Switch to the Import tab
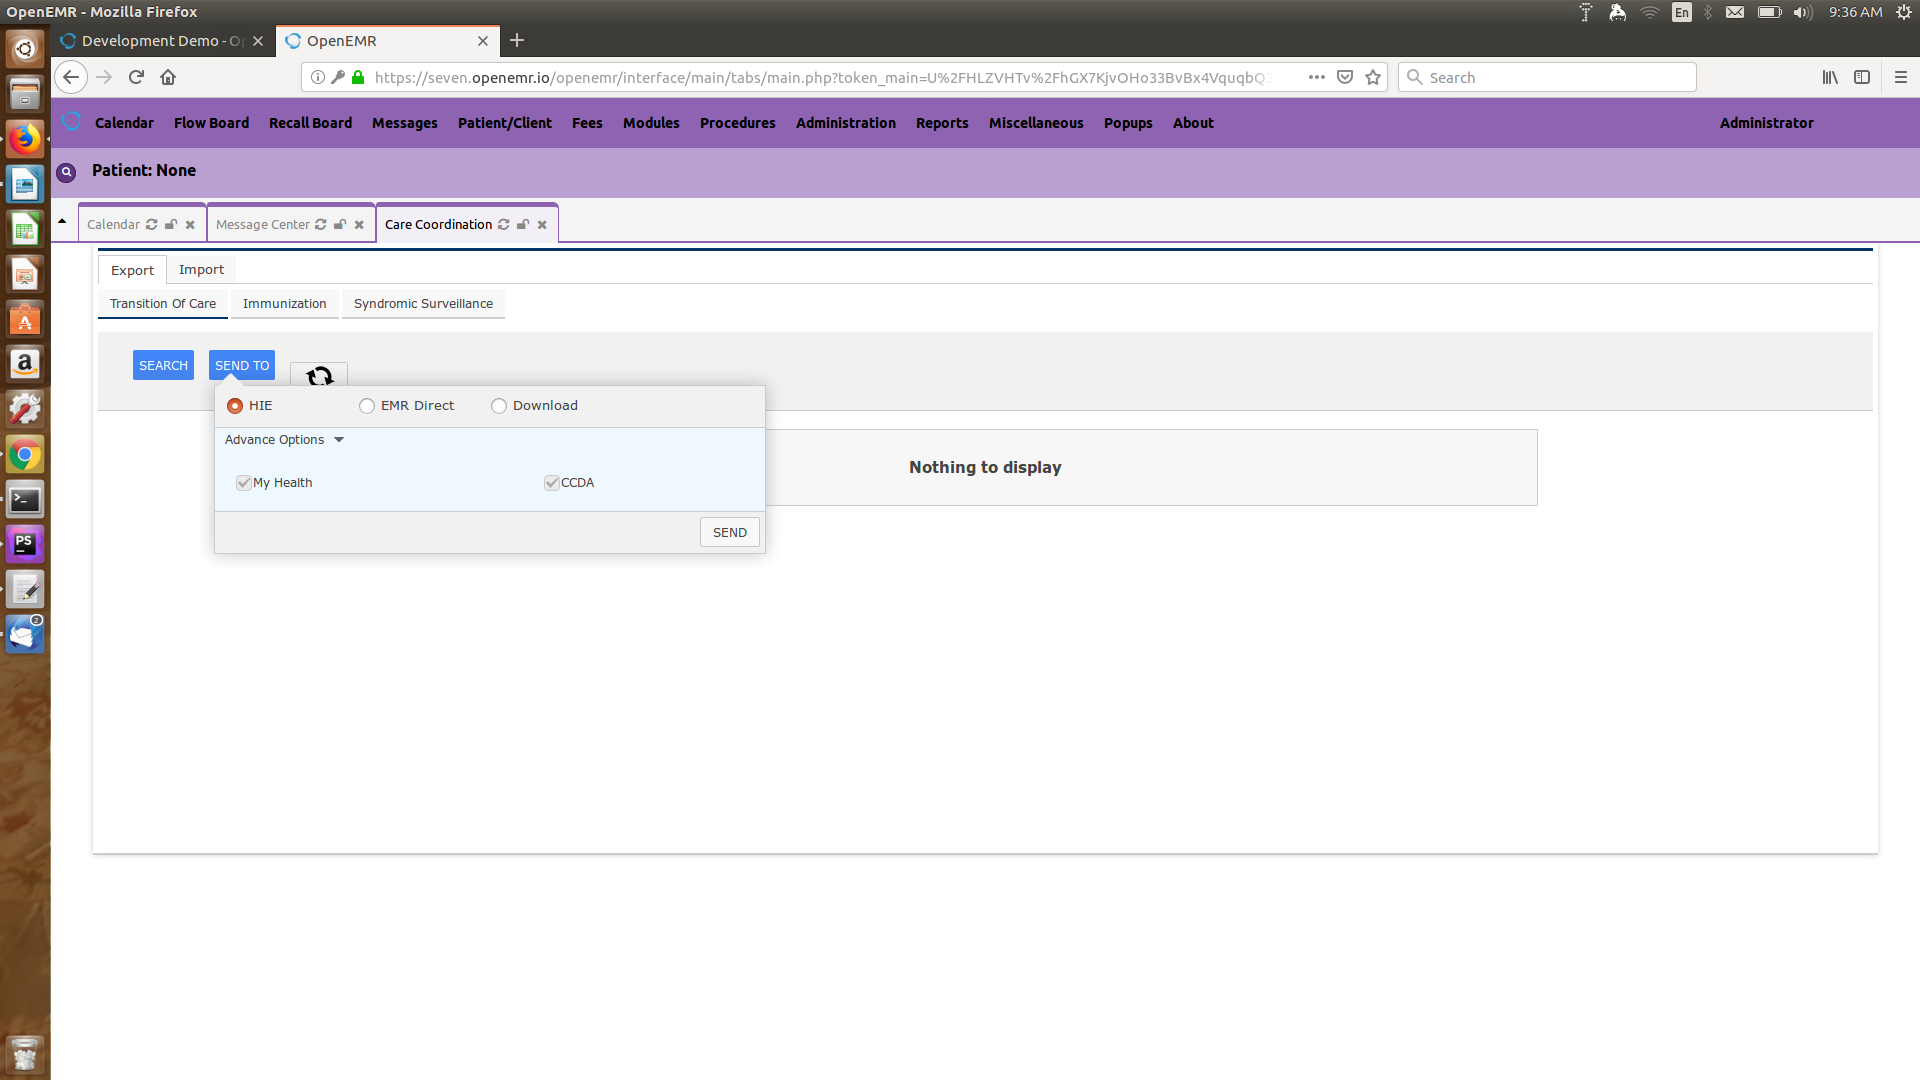 point(201,269)
